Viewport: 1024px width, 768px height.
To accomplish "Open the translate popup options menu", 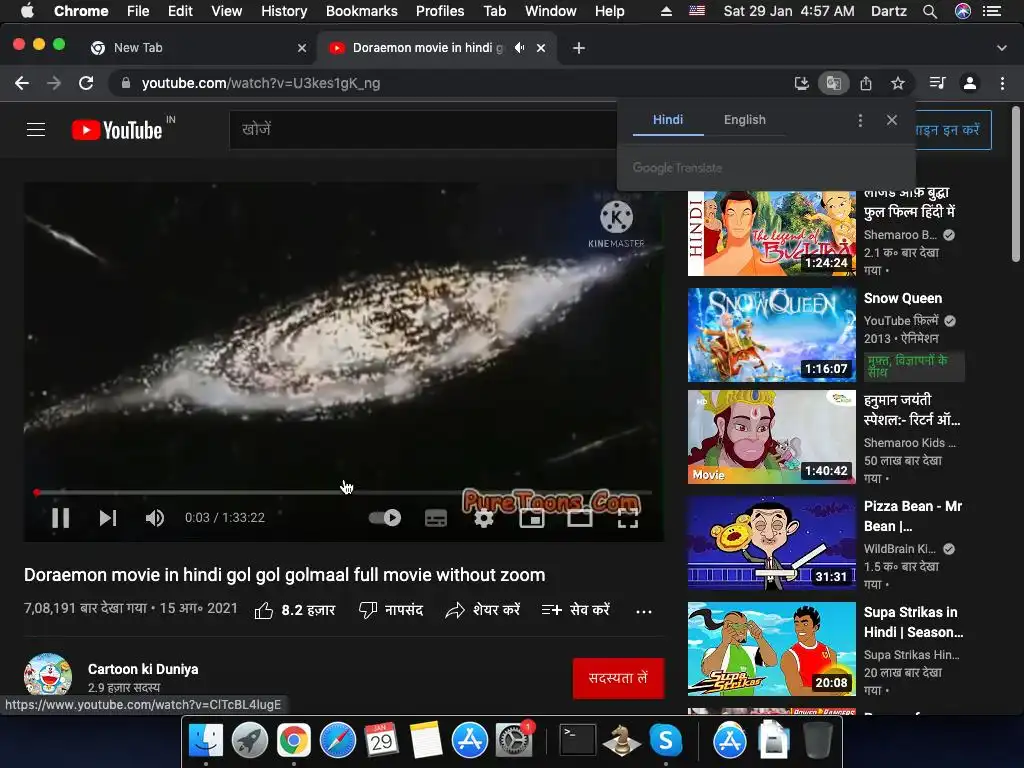I will [860, 120].
